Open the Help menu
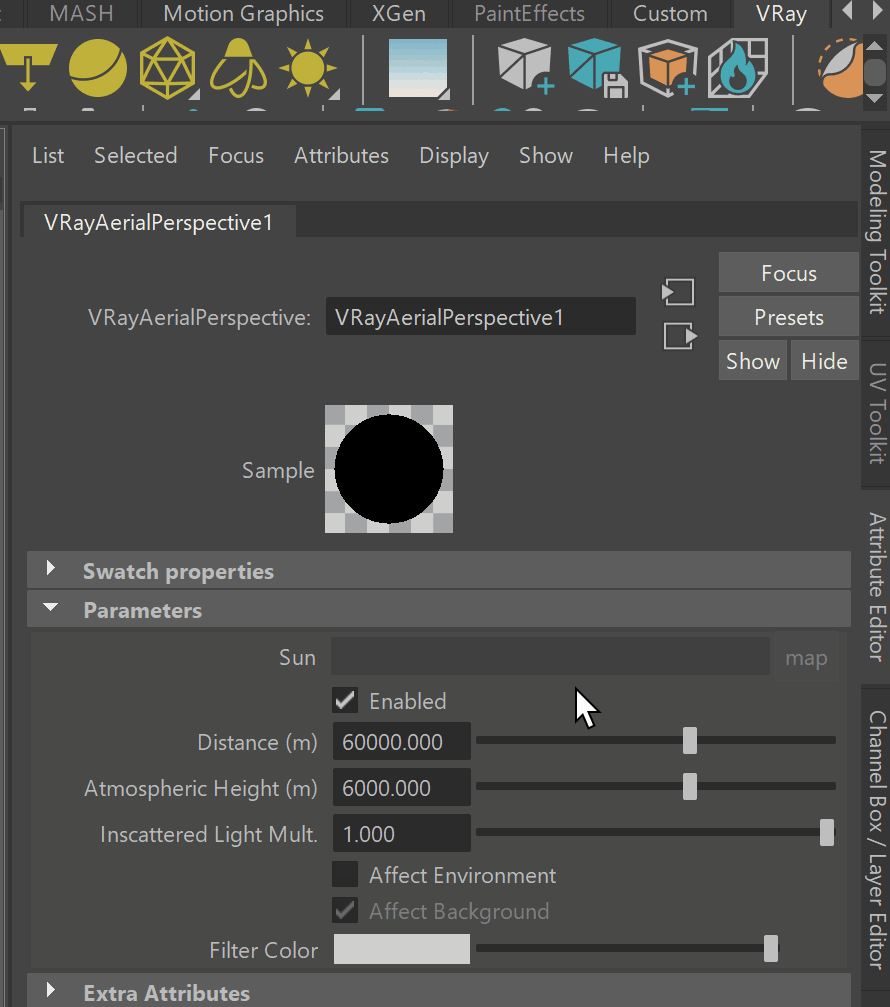Viewport: 890px width, 1007px height. (626, 155)
